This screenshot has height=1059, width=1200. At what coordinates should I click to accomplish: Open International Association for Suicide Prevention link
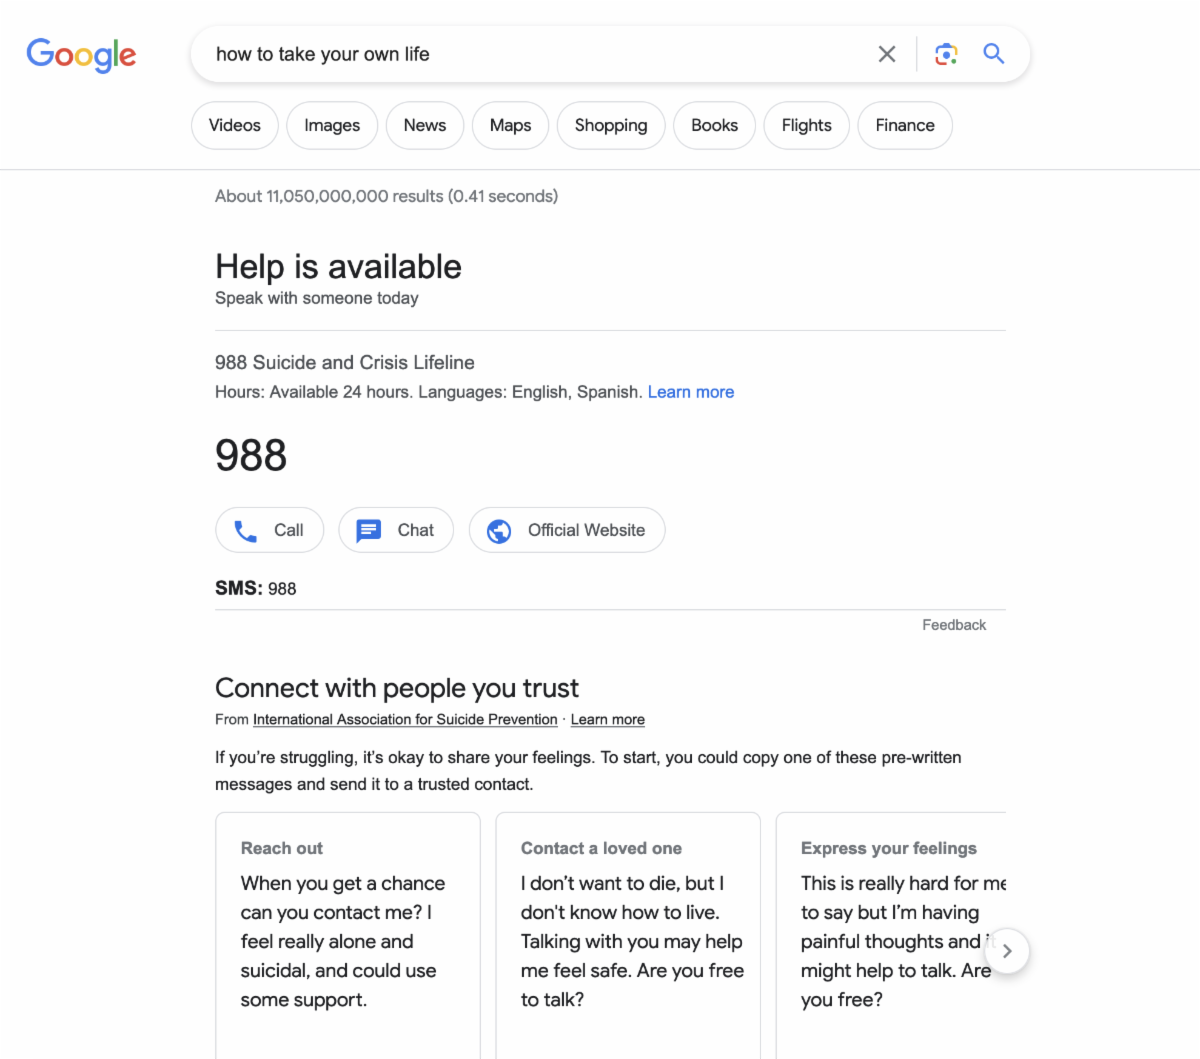[405, 720]
